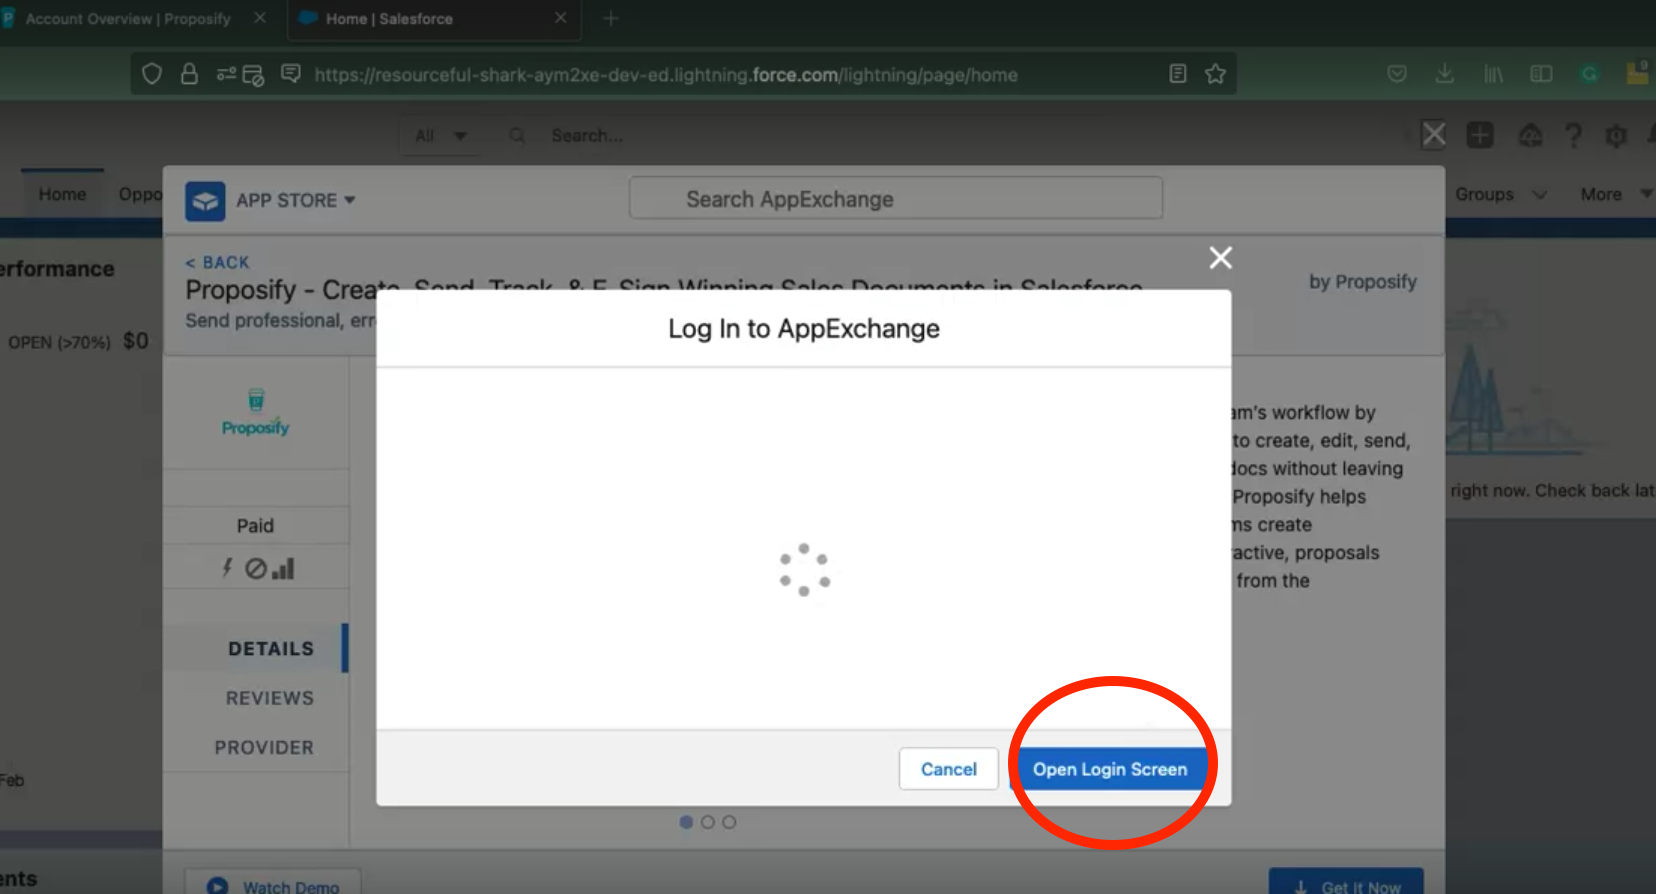
Task: Open the Pocket save icon
Action: (1397, 74)
